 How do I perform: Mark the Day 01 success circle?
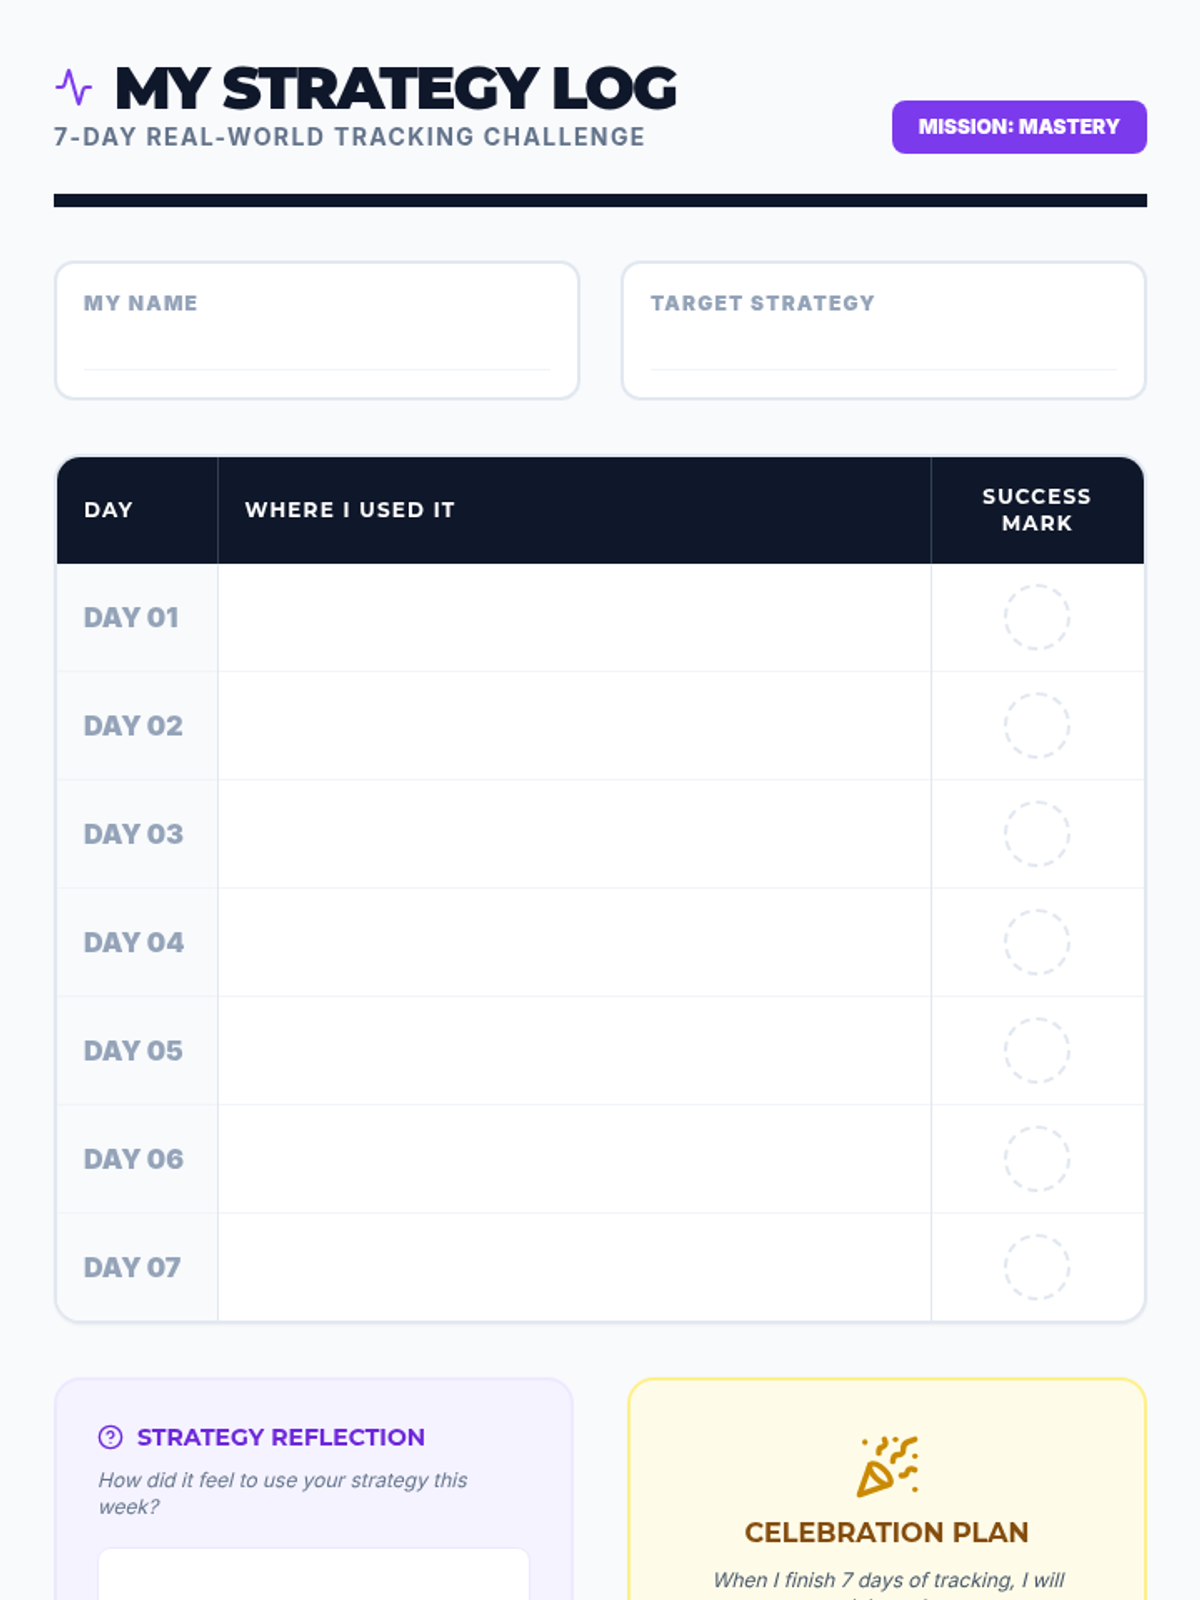click(1037, 617)
